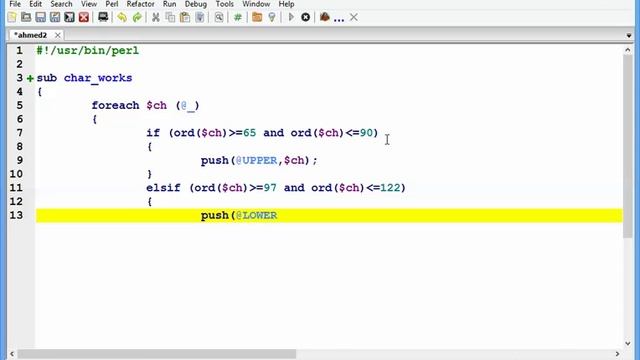Open the tab list dropdown arrow
Viewport: 640px width, 360px height.
[x=629, y=36]
